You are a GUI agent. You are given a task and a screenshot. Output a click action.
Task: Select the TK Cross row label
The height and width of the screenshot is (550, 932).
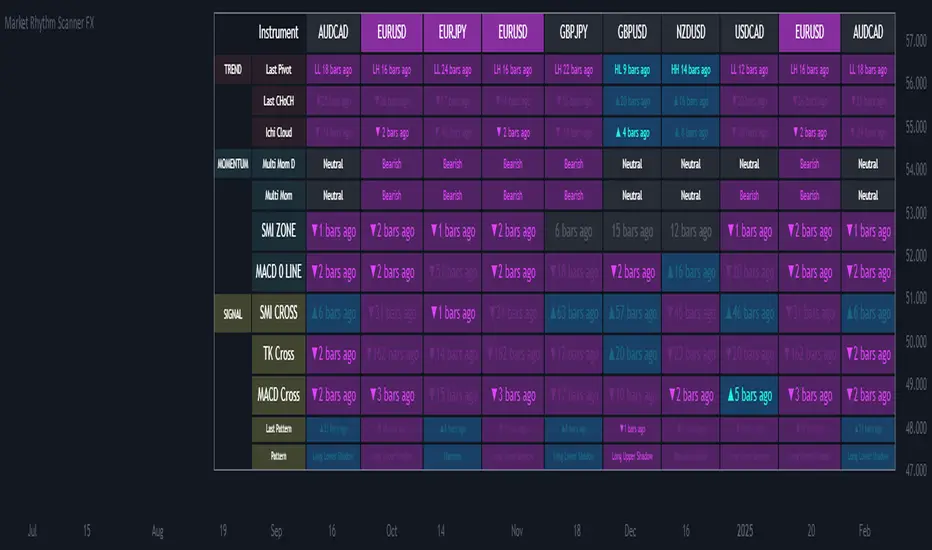pyautogui.click(x=279, y=354)
